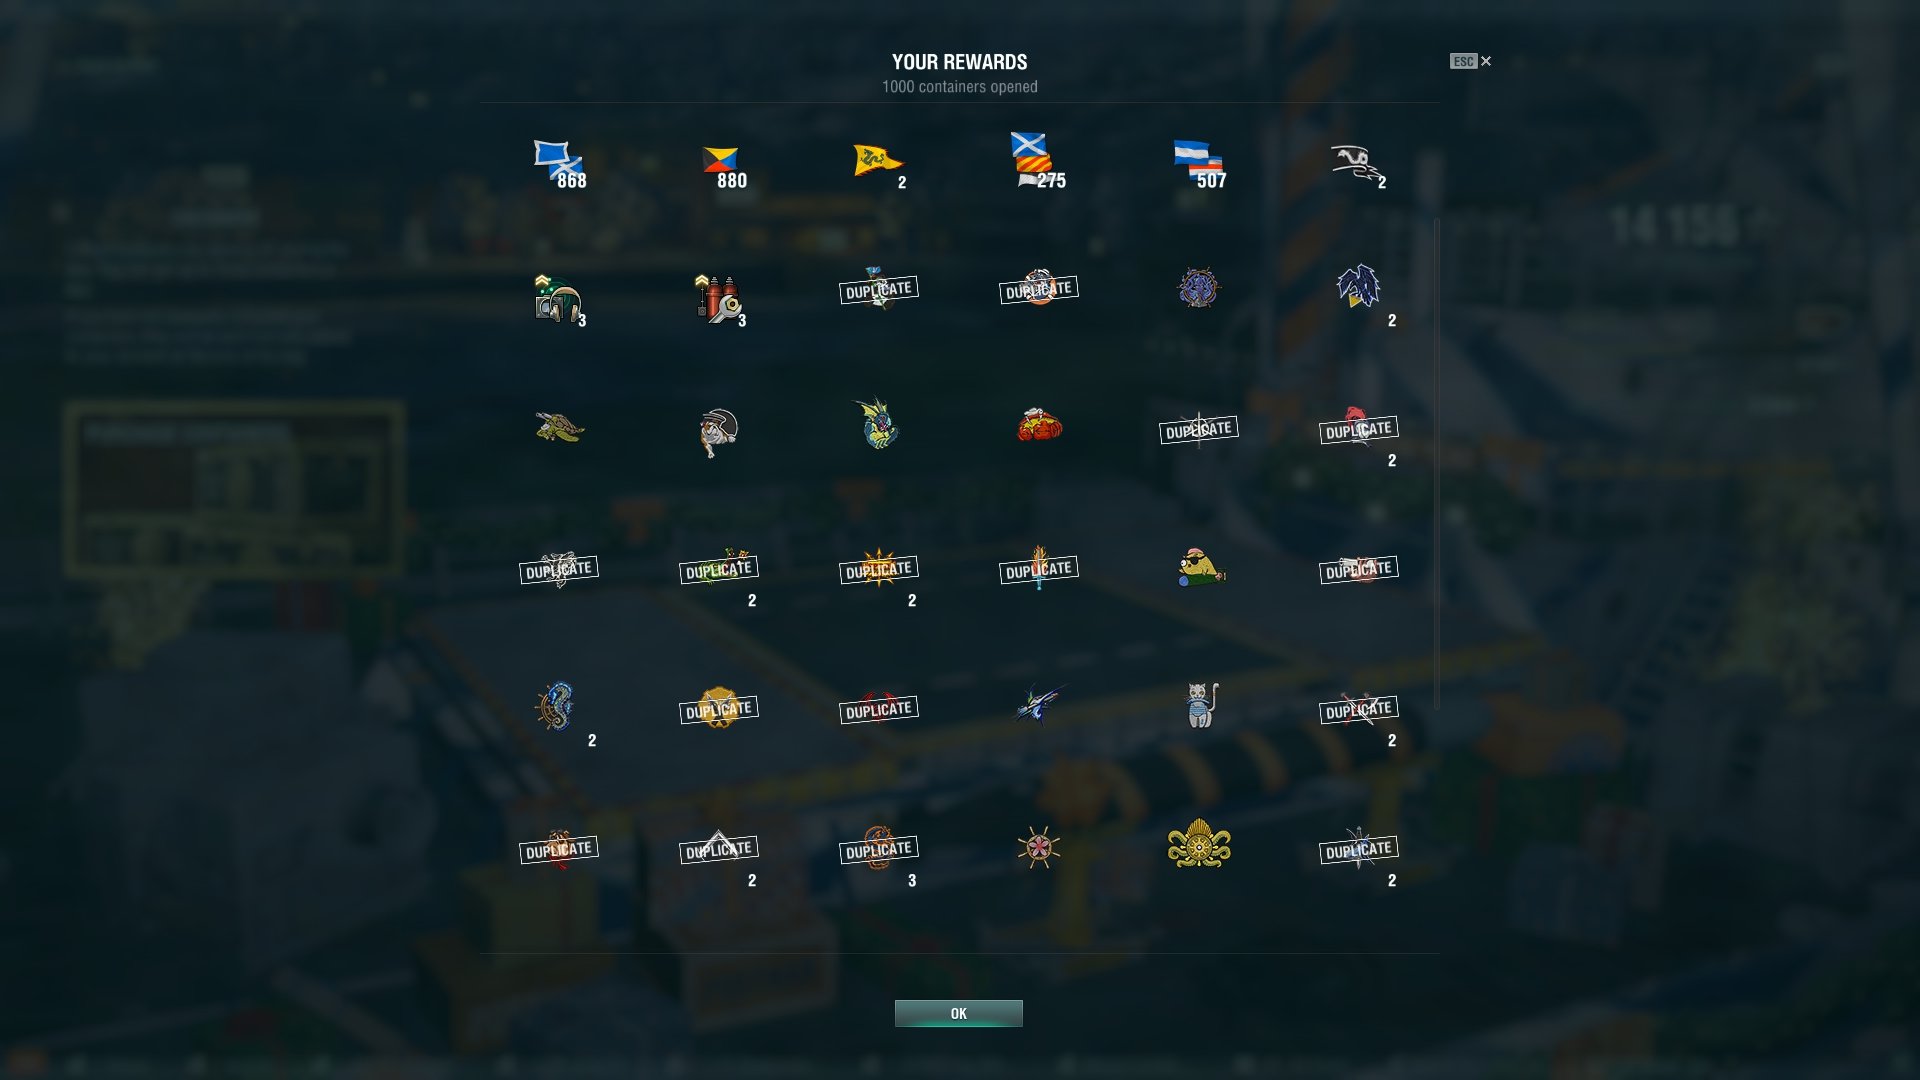Select the blue signal flags with 868
The height and width of the screenshot is (1080, 1920).
click(x=559, y=164)
